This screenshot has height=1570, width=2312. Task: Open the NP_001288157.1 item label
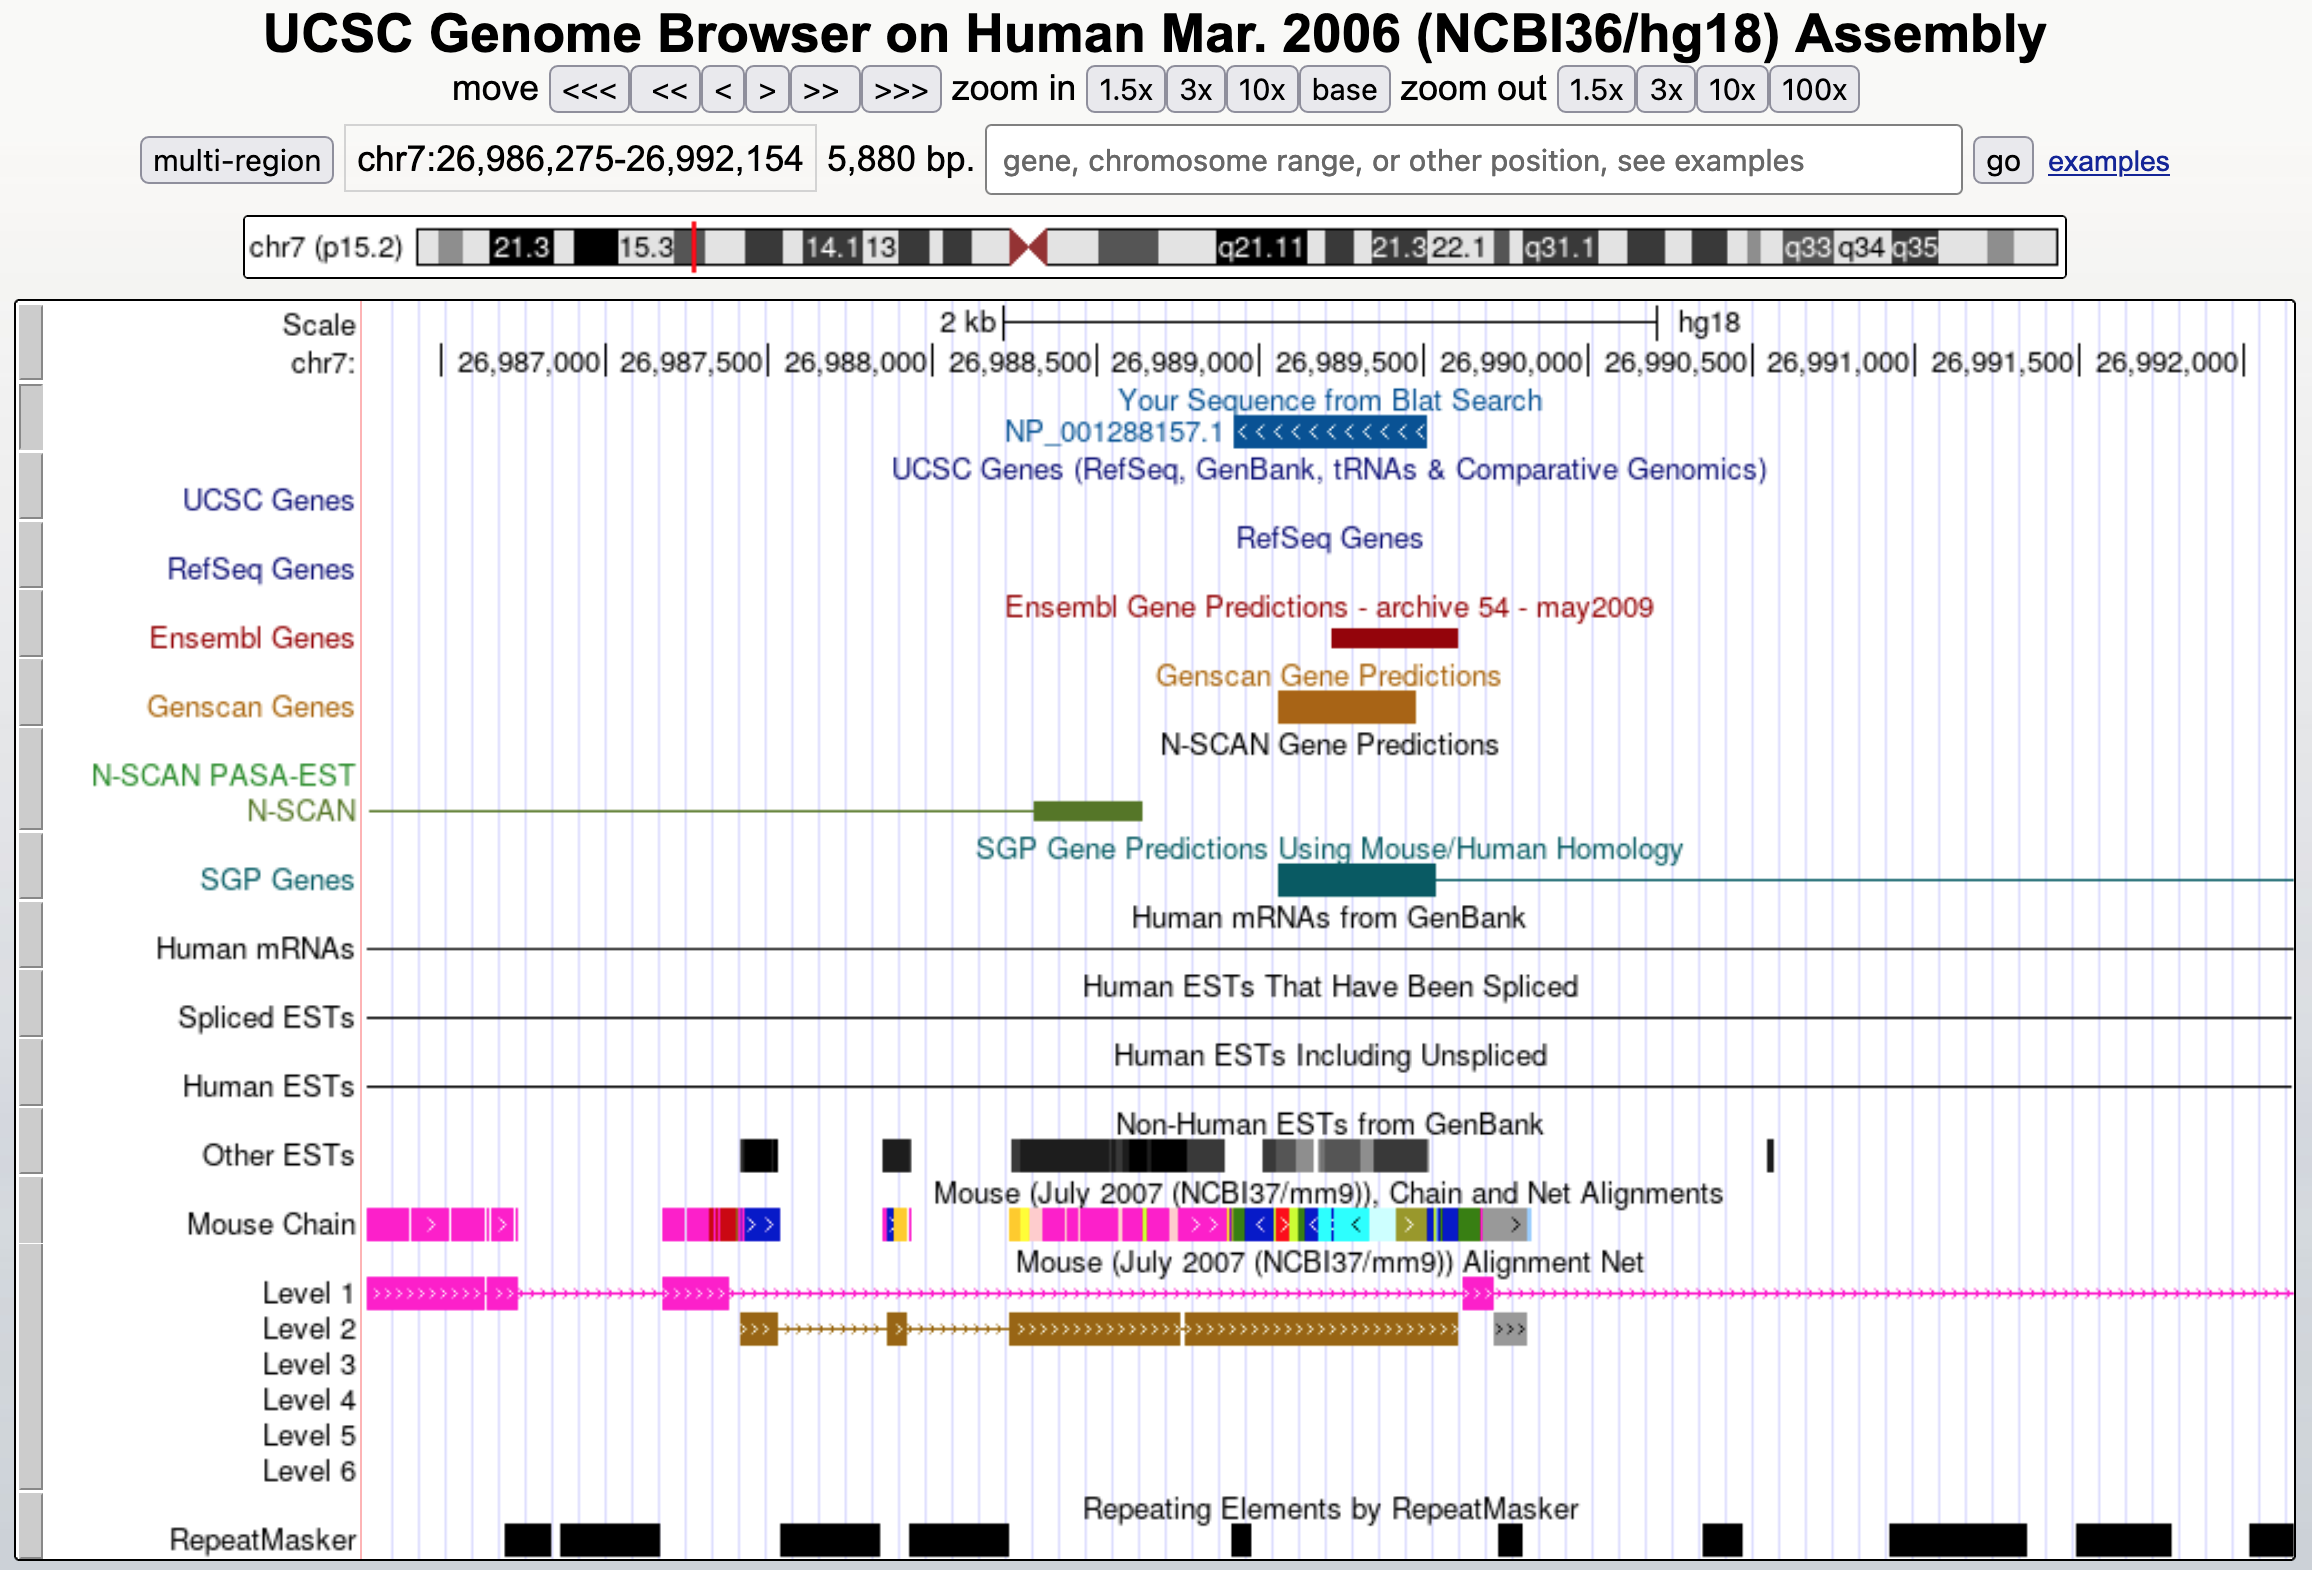point(1113,432)
